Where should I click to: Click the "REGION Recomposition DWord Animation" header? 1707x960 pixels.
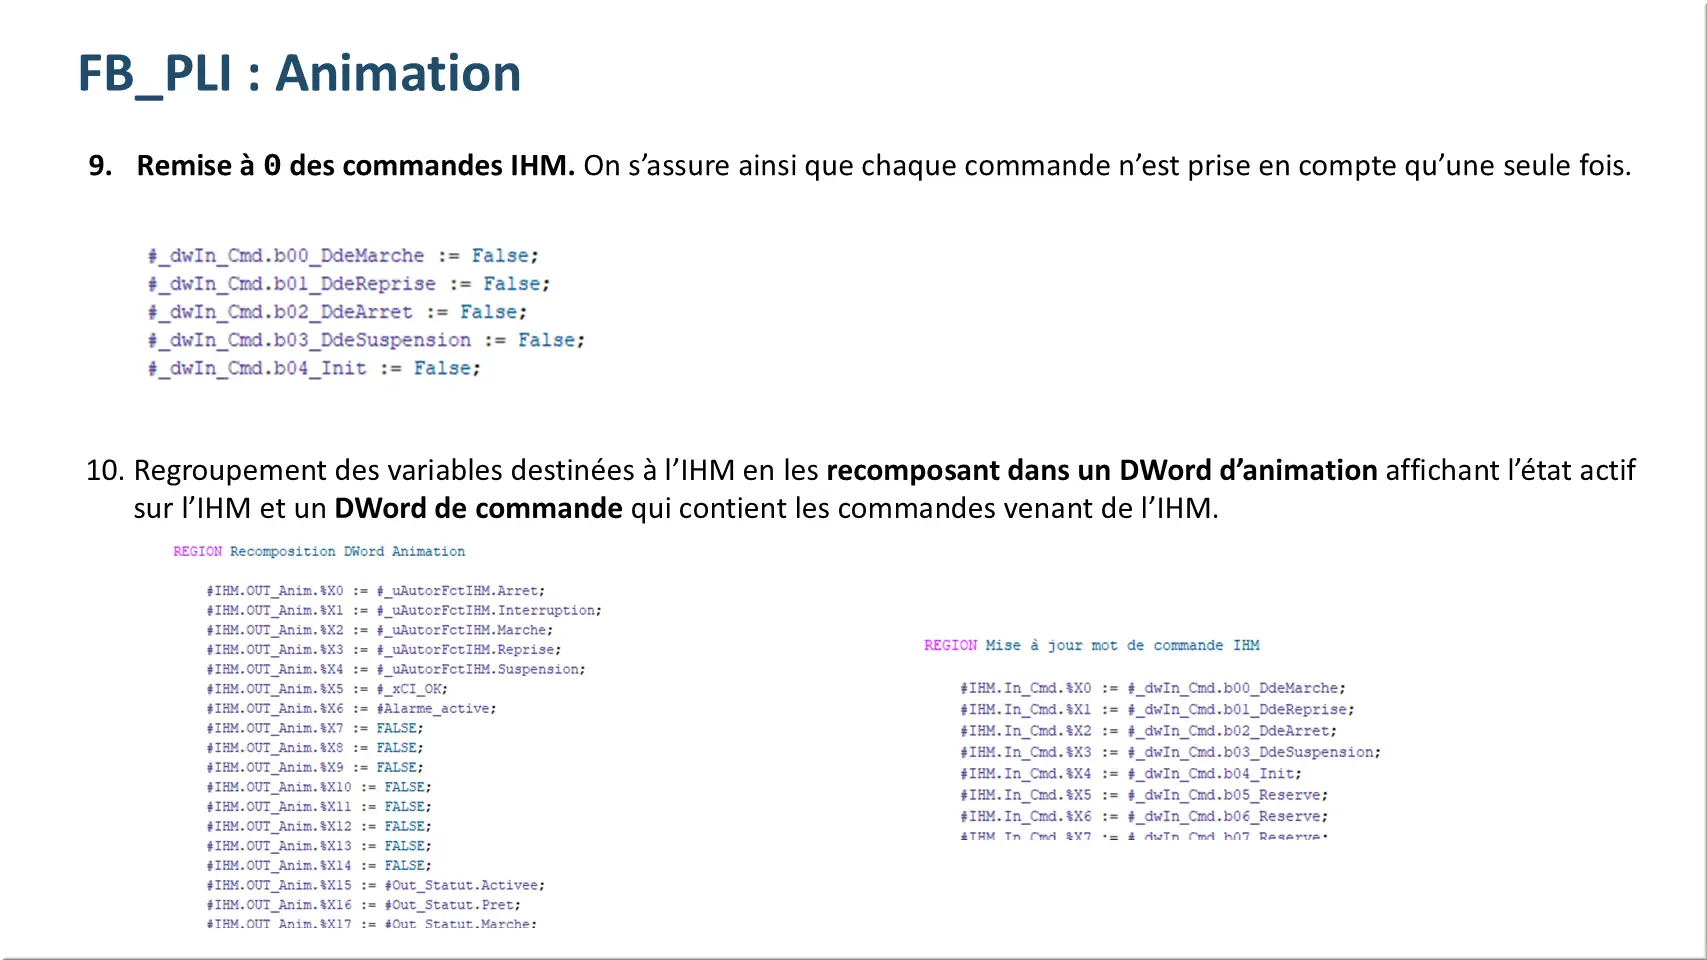coord(319,551)
